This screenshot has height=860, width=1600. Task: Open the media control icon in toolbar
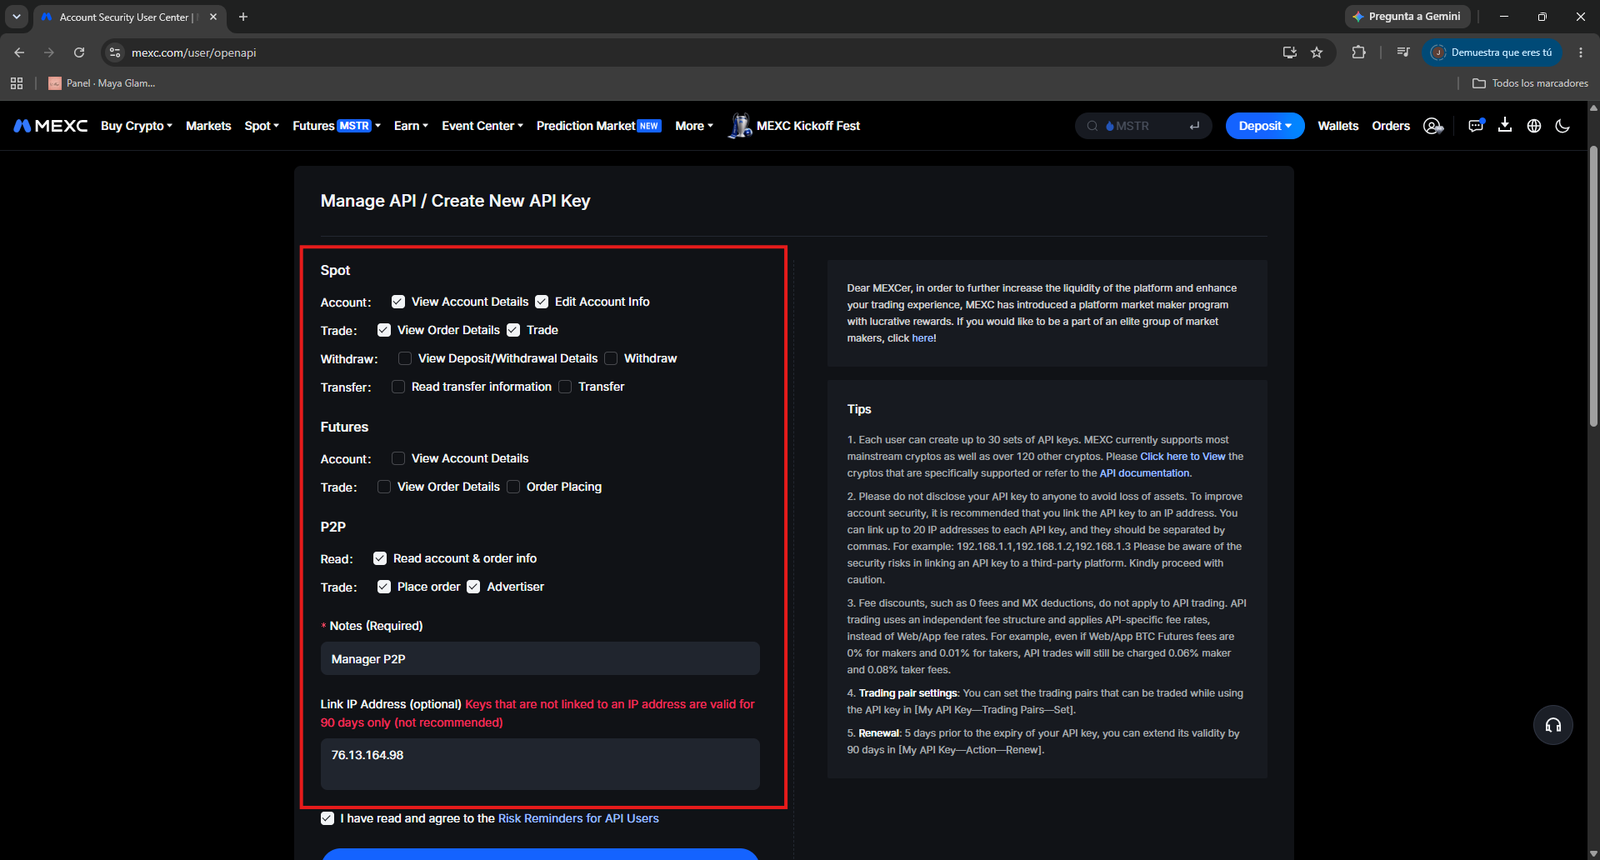(x=1403, y=52)
